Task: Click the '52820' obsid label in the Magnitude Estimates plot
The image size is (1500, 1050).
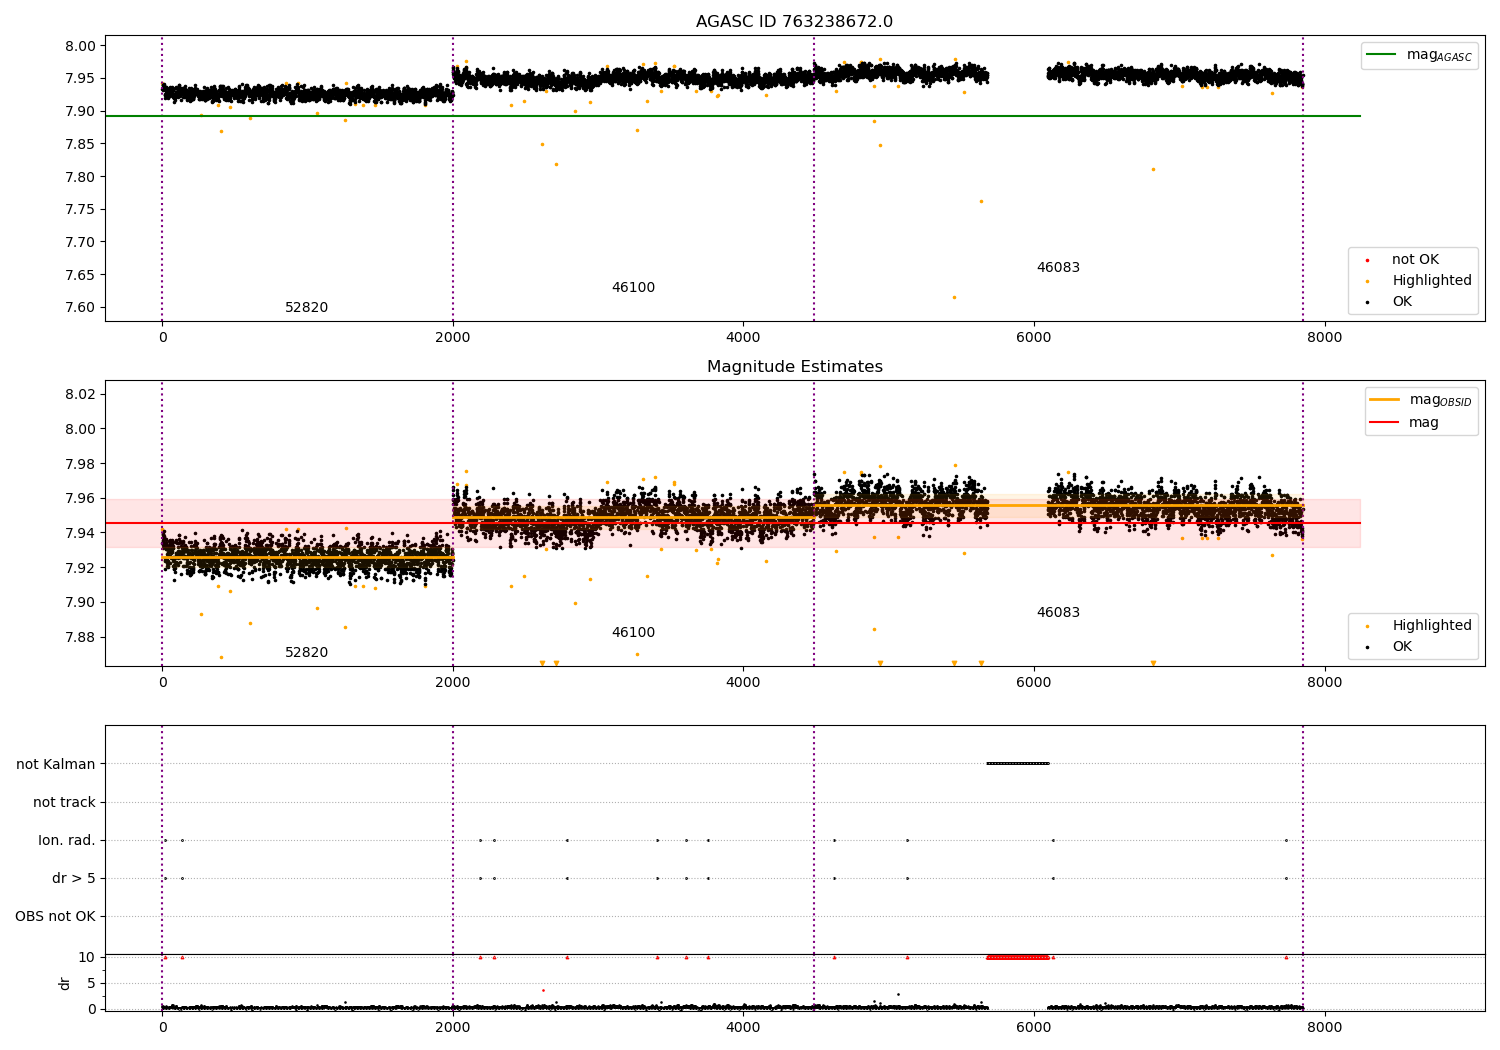Action: [x=306, y=653]
